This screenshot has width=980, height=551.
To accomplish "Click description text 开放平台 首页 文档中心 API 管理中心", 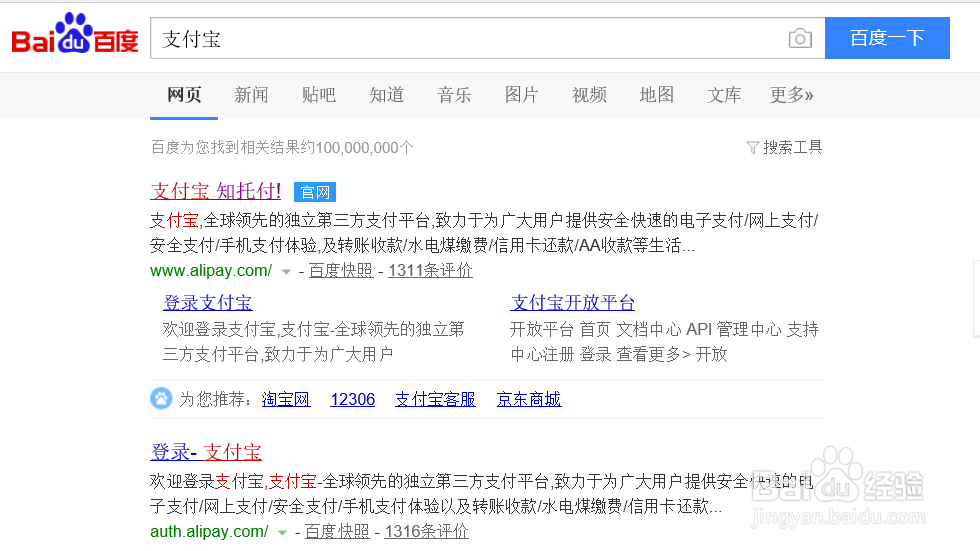I will click(646, 329).
